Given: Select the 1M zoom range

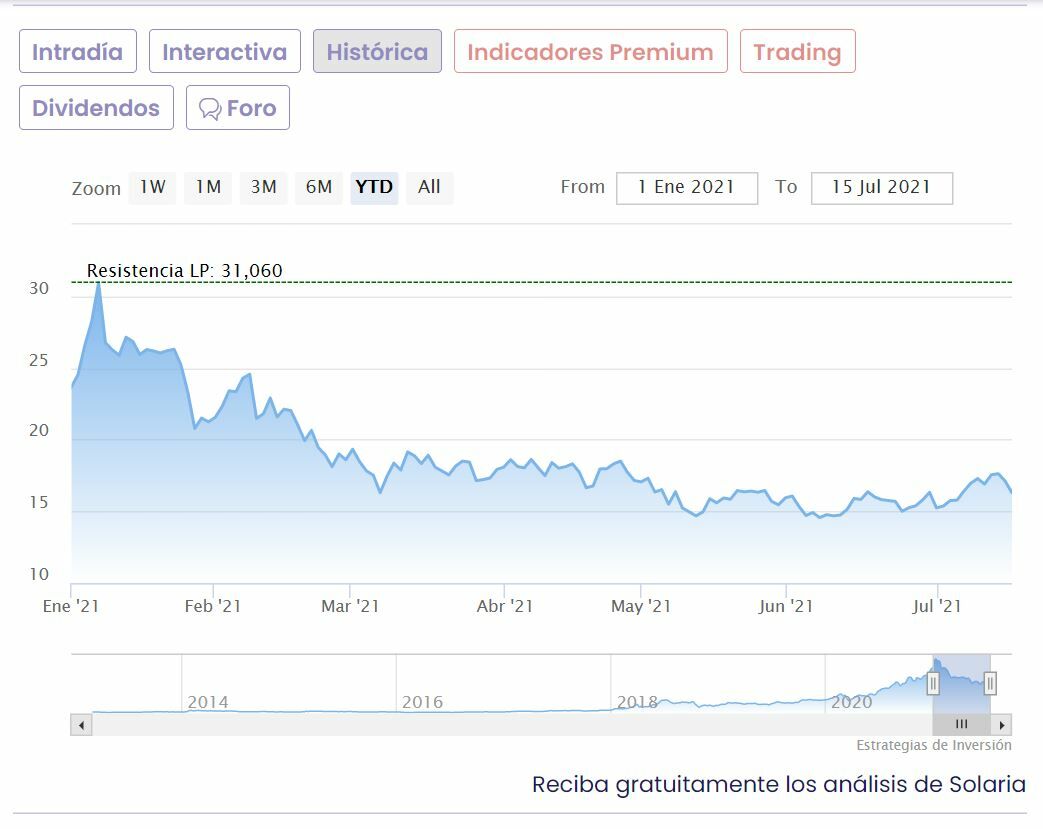Looking at the screenshot, I should (x=208, y=187).
